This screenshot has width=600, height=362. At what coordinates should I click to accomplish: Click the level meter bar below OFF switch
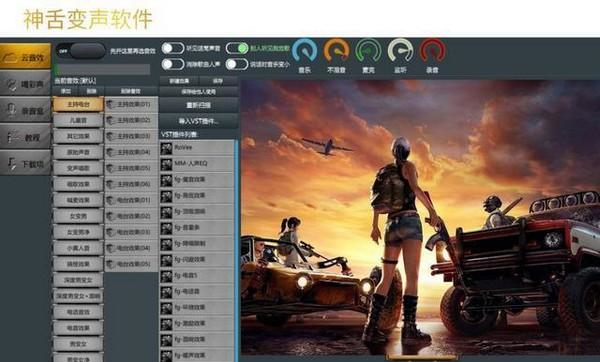click(x=103, y=69)
